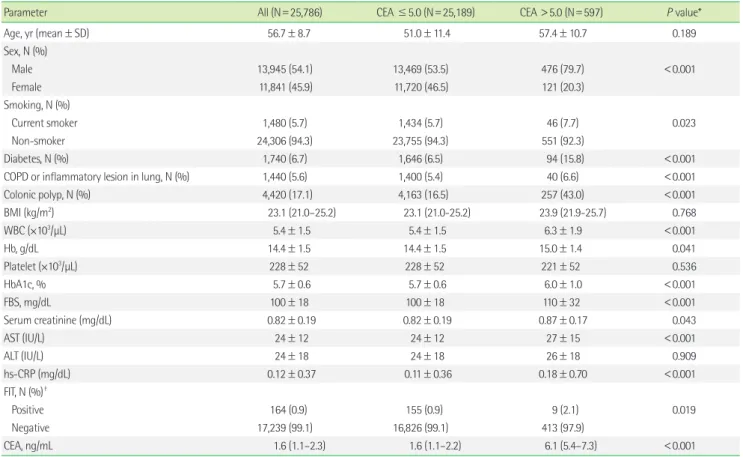Select the cell '13,945 (54.1)'

285,69
